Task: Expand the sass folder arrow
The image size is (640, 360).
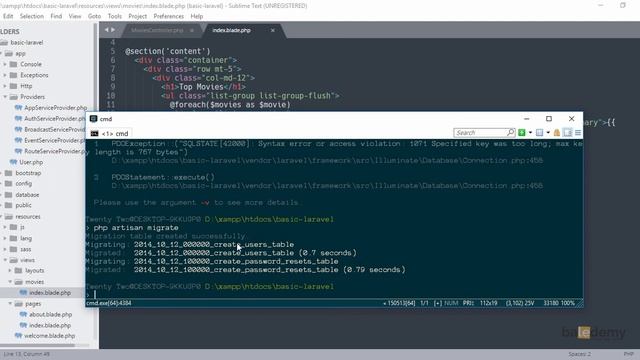Action: click(x=5, y=249)
